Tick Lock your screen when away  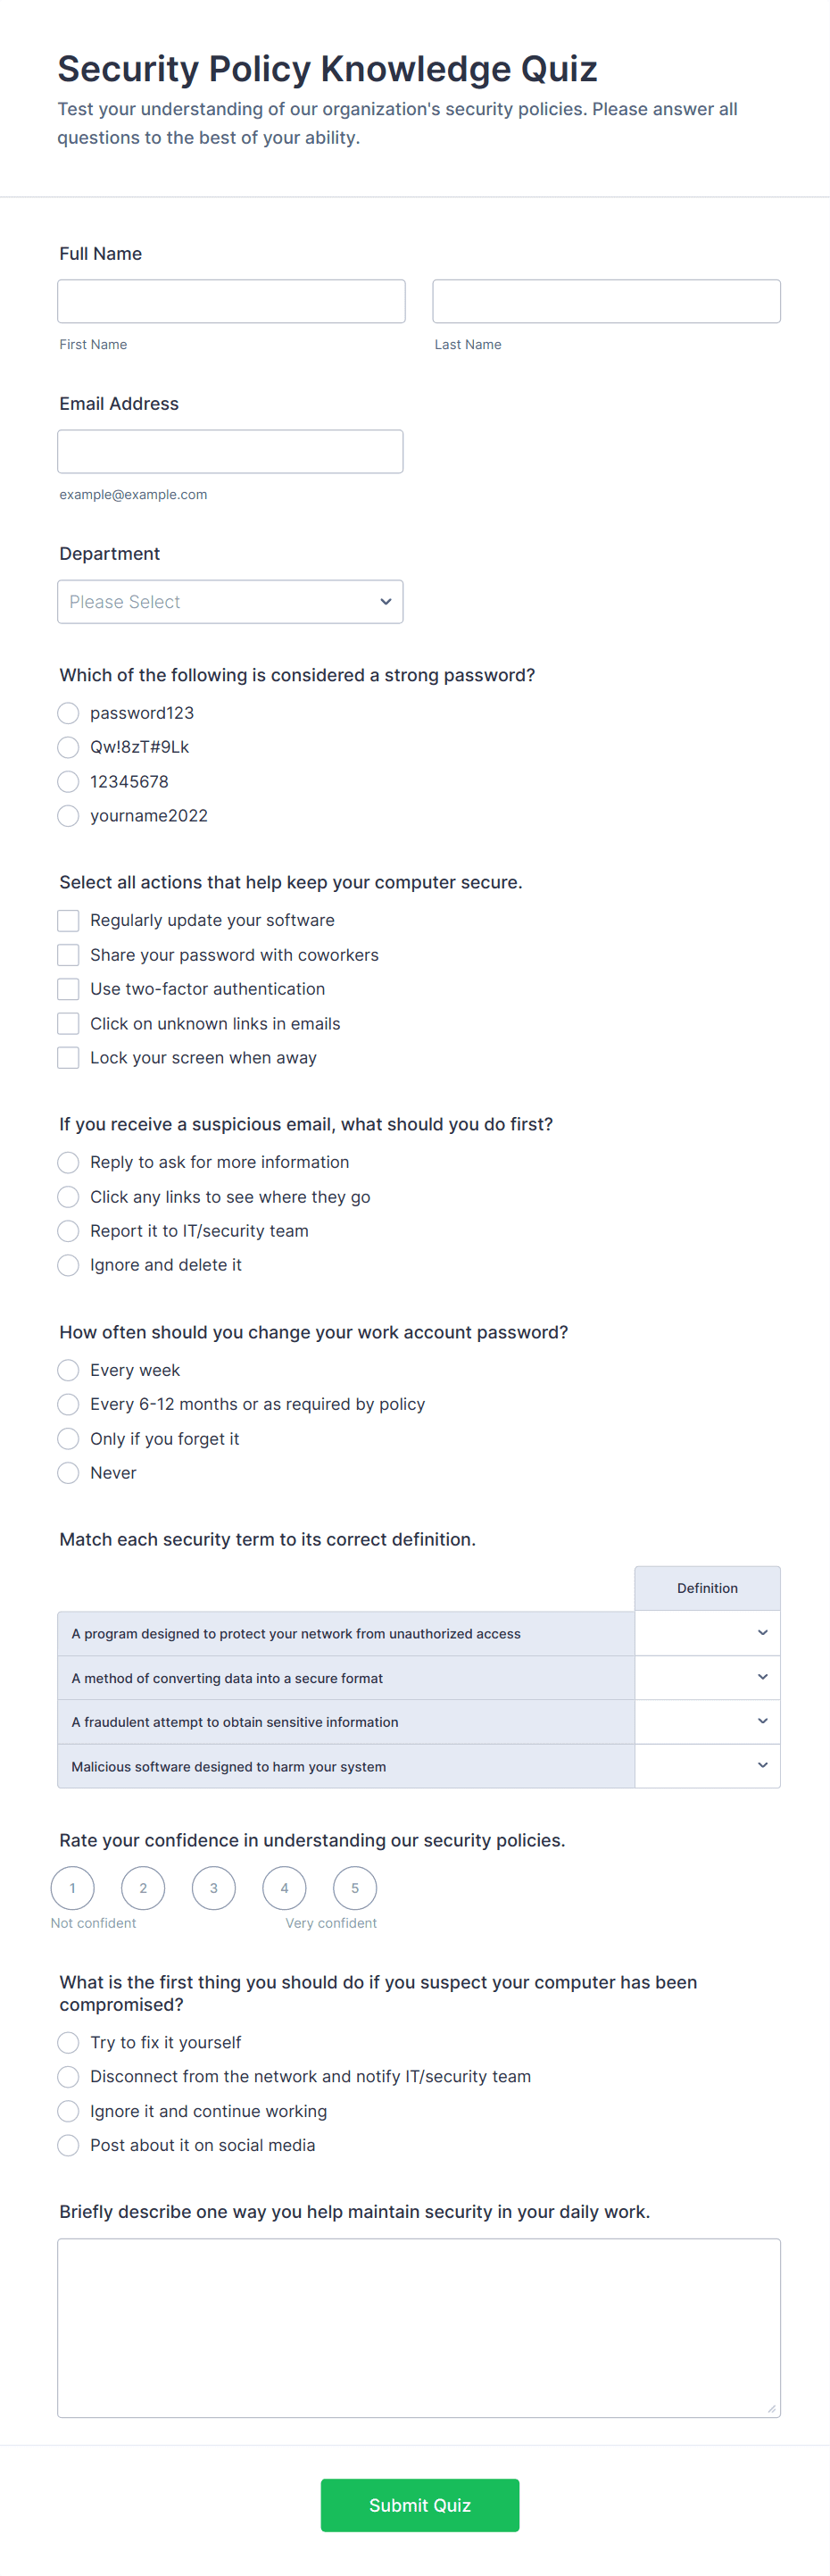pos(68,1058)
